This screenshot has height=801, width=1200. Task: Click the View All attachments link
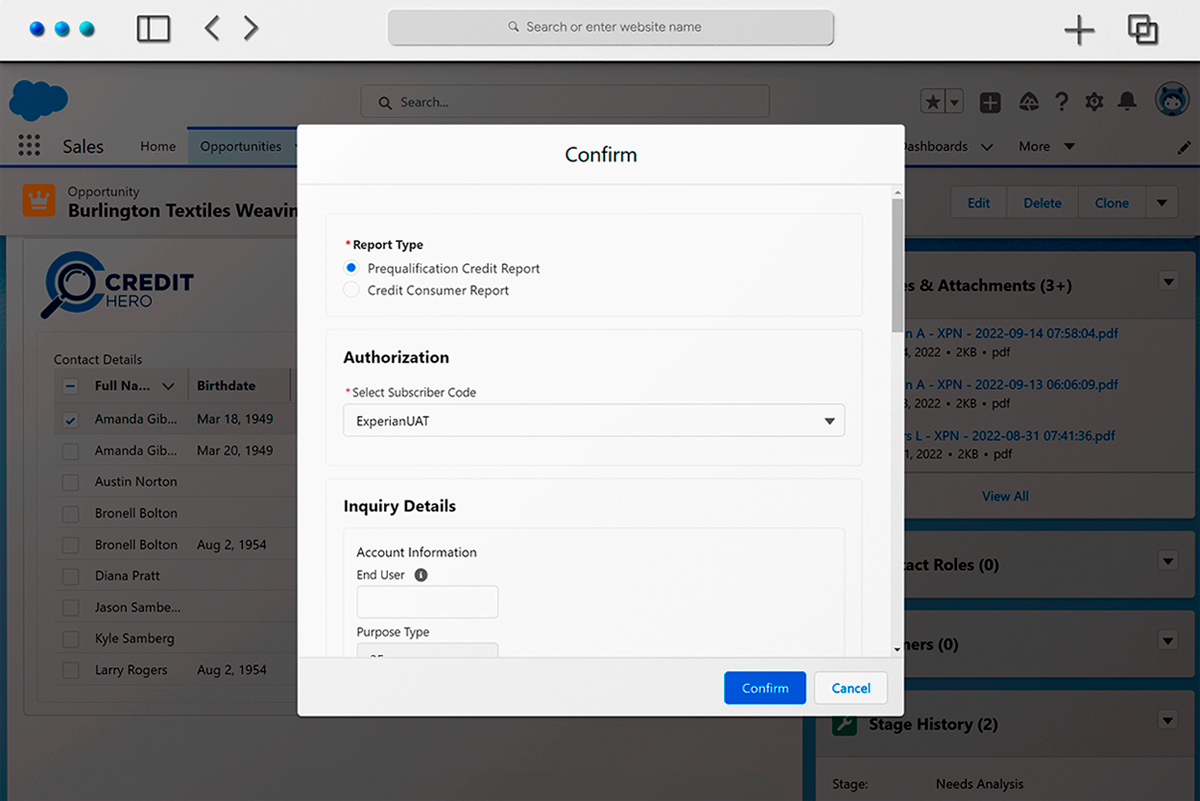coord(1004,495)
